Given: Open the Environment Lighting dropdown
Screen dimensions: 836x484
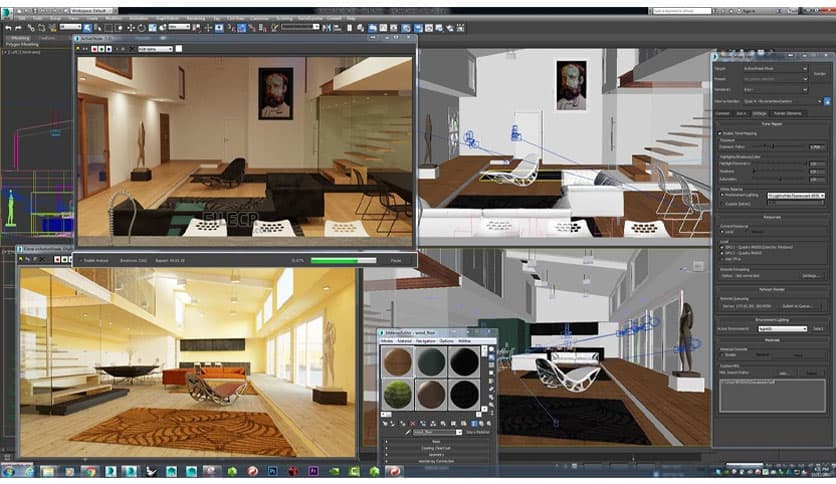Looking at the screenshot, I should tap(783, 329).
